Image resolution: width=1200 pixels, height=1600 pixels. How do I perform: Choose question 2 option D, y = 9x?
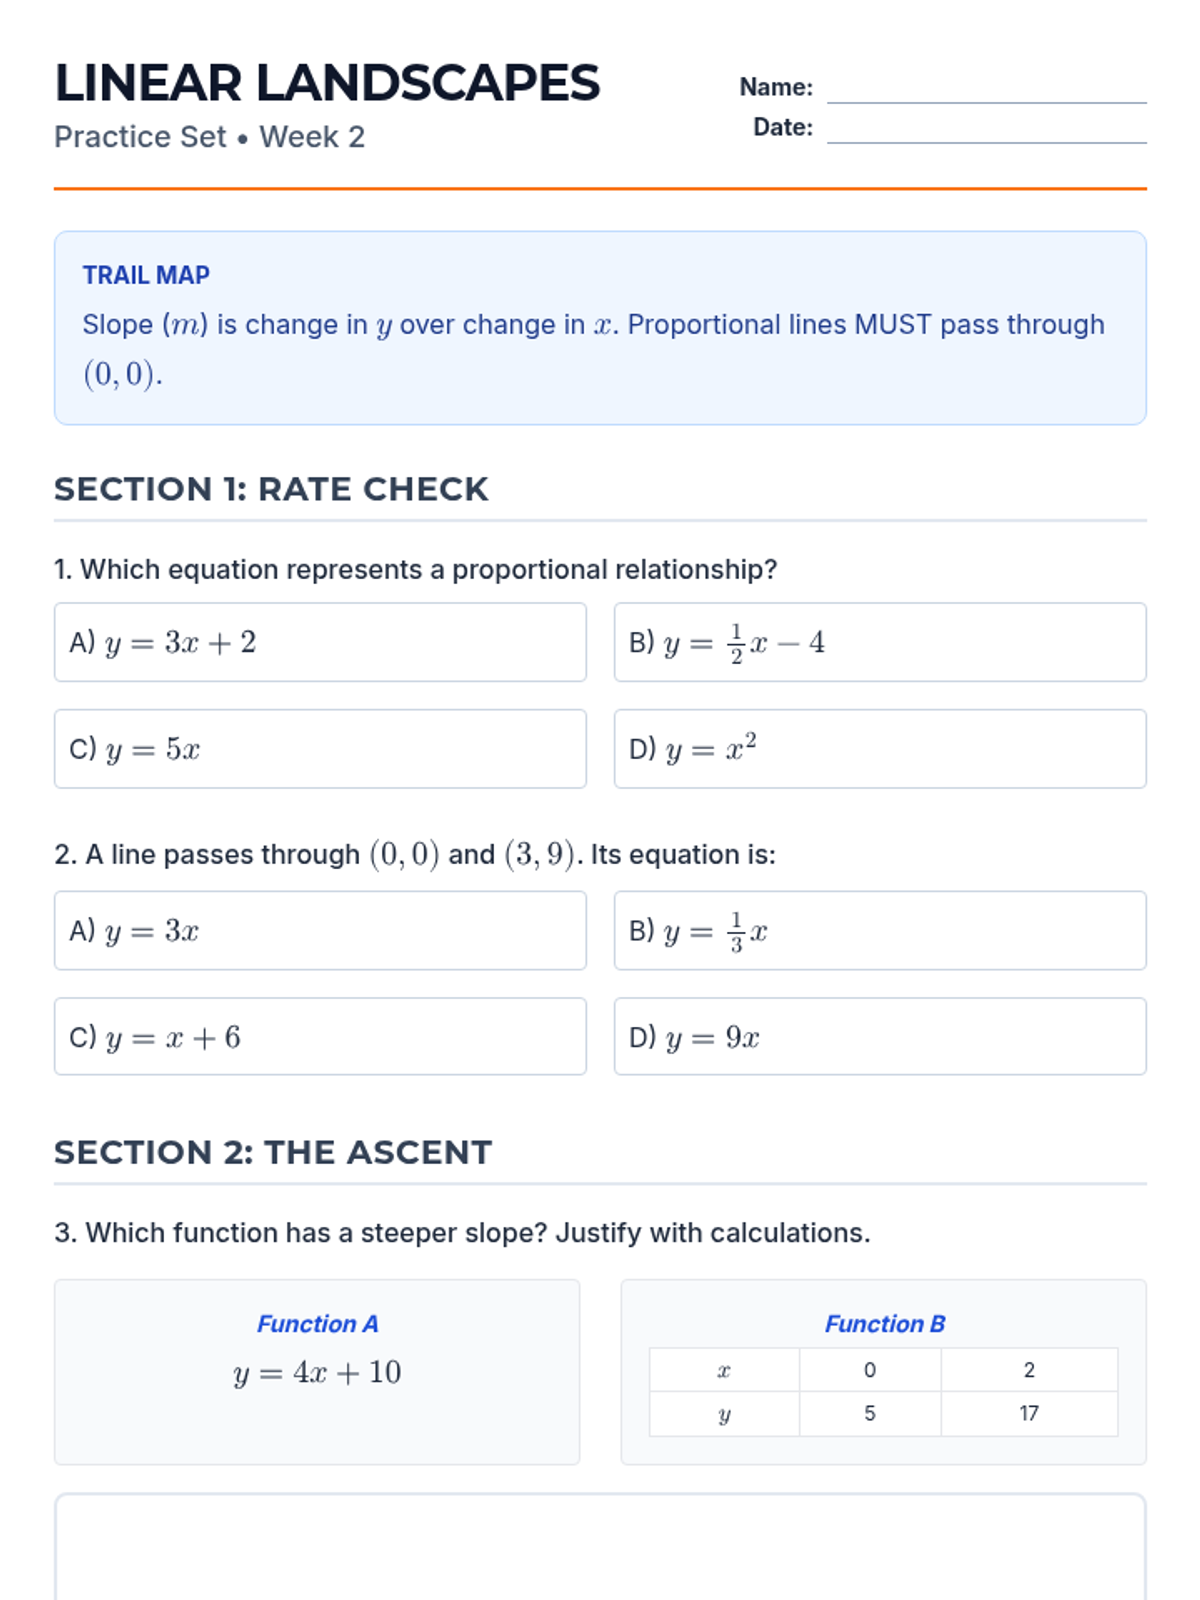tap(880, 1037)
